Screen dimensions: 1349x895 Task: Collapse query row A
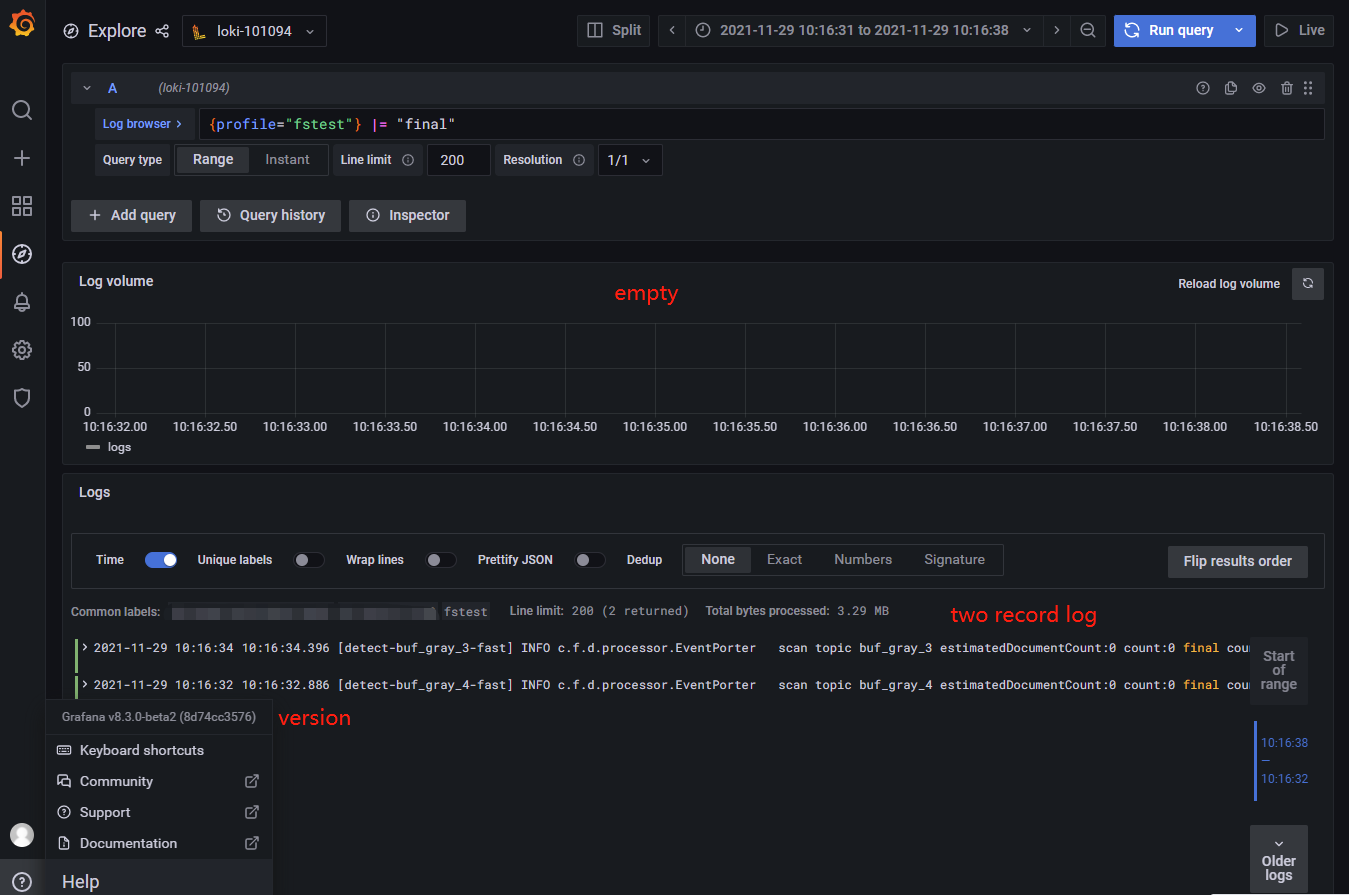(x=87, y=88)
